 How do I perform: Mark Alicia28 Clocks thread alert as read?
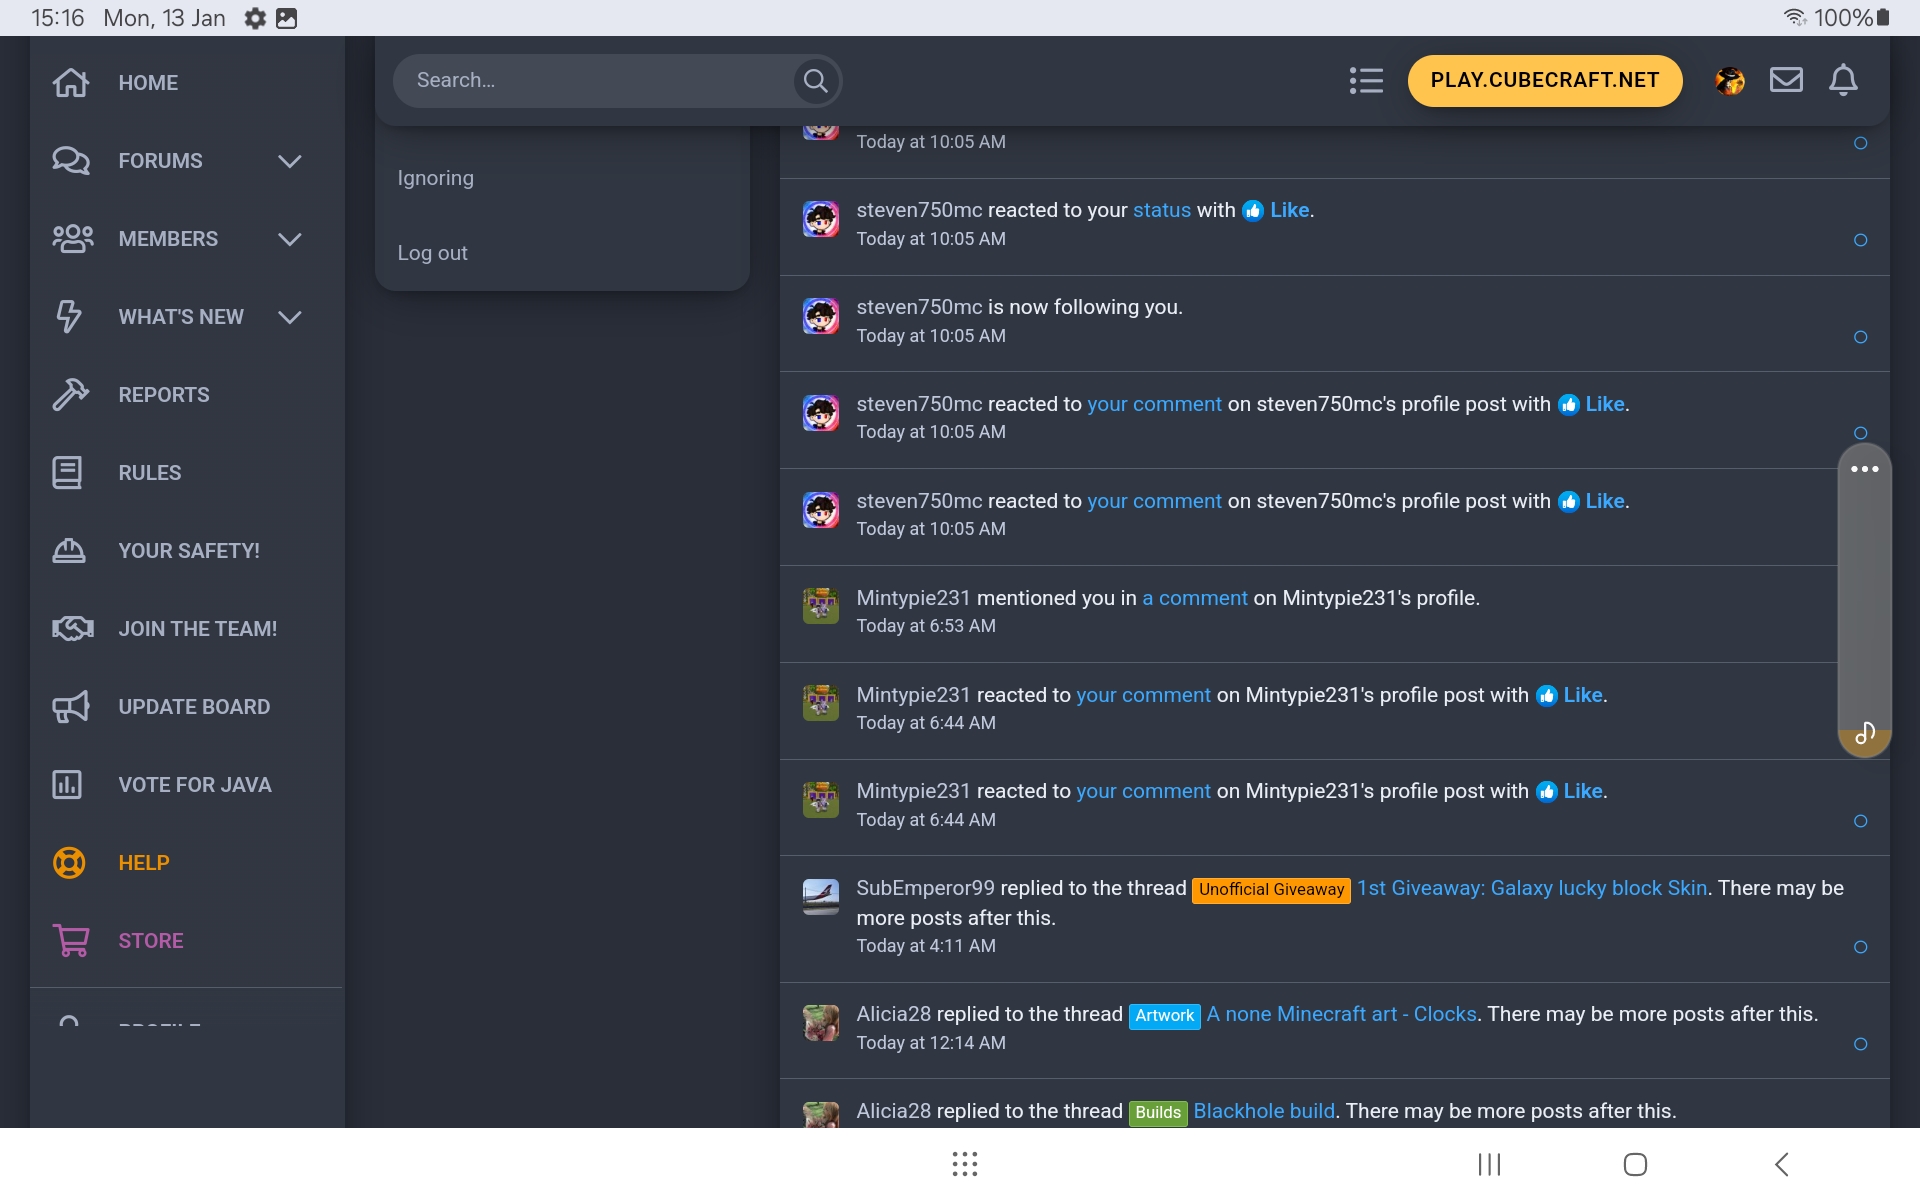click(1861, 1044)
